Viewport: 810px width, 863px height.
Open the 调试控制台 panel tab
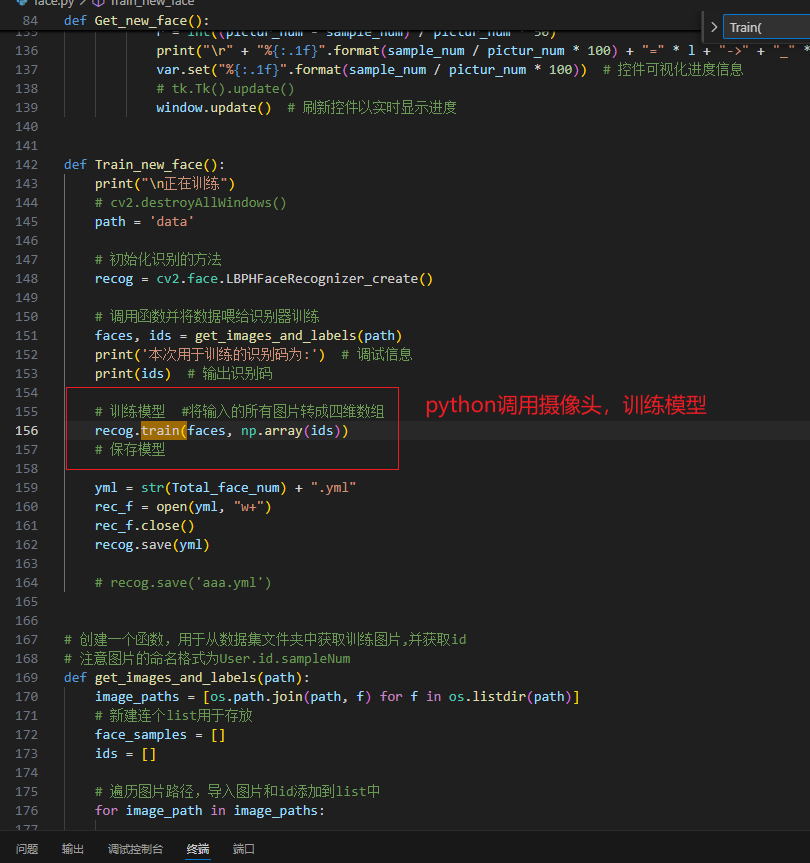[x=135, y=849]
